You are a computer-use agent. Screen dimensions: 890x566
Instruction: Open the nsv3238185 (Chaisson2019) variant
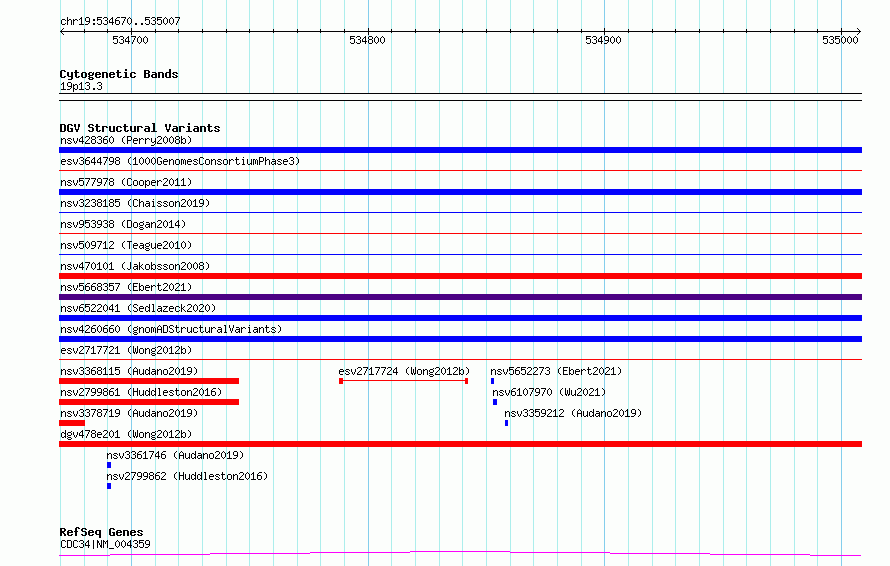tap(135, 203)
